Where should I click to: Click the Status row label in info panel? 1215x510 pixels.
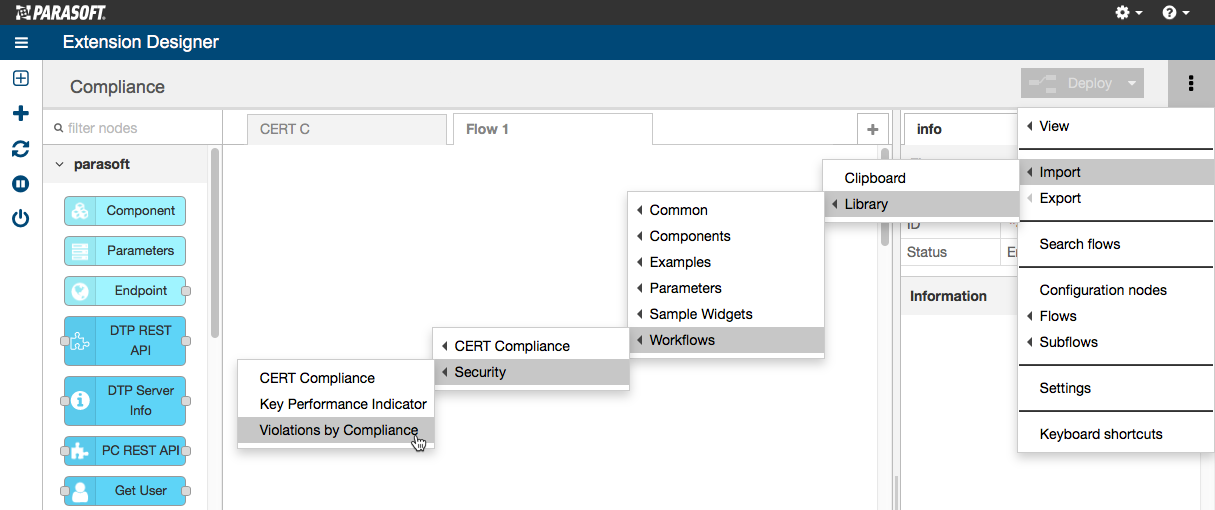coord(927,252)
